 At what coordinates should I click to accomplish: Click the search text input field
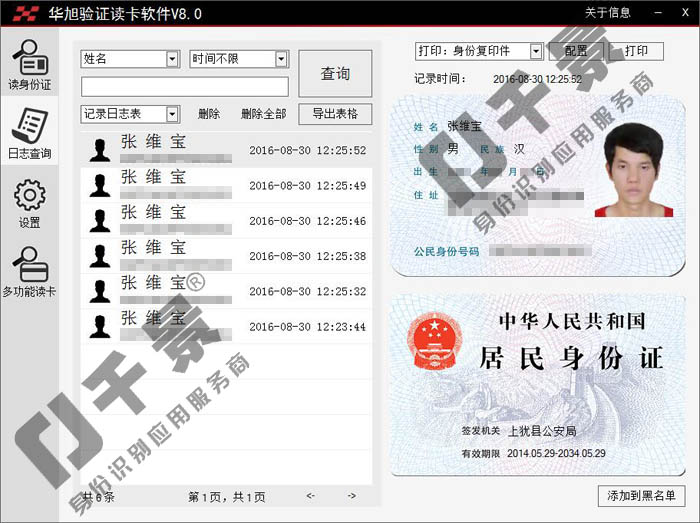click(x=185, y=87)
